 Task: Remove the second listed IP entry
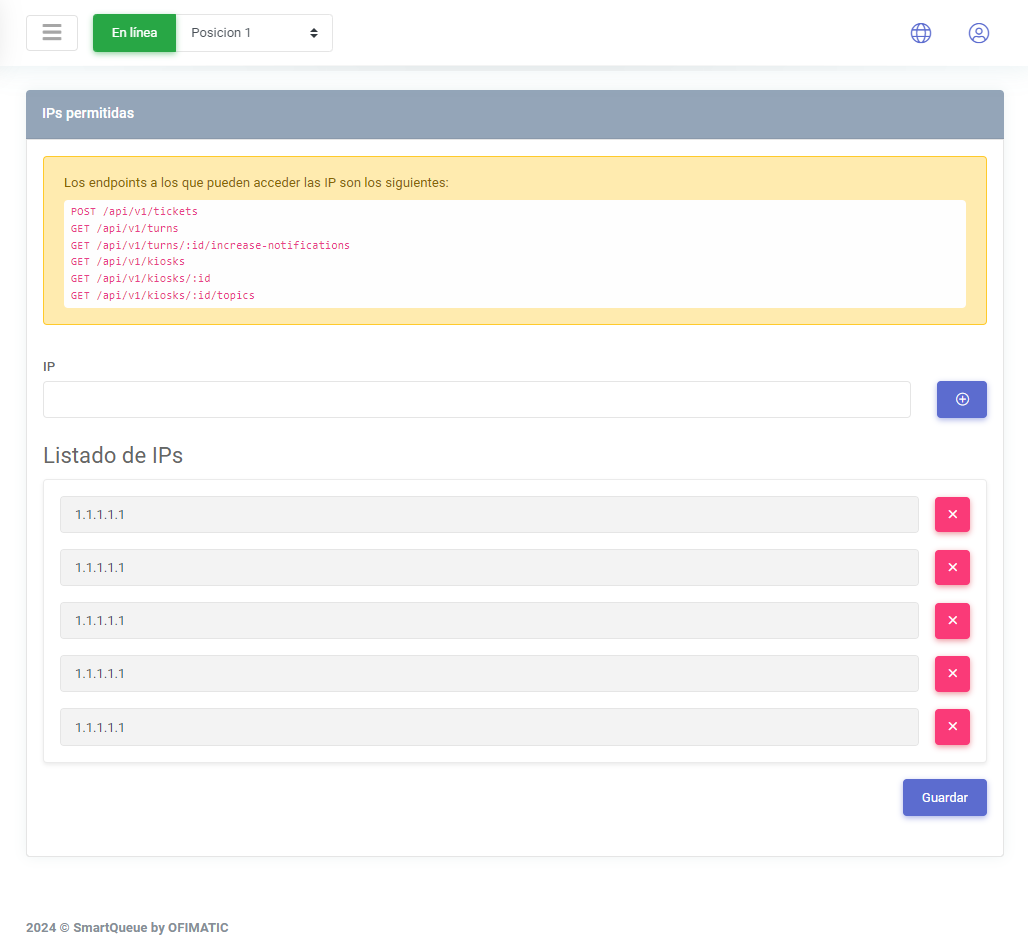pyautogui.click(x=952, y=567)
